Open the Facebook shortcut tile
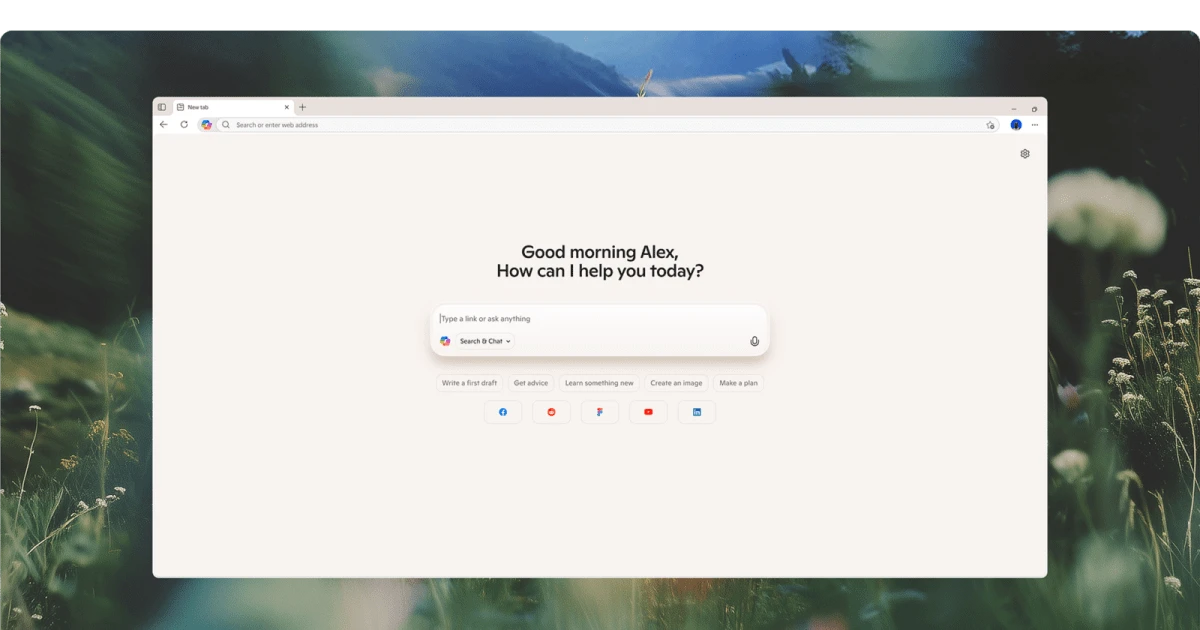 503,412
